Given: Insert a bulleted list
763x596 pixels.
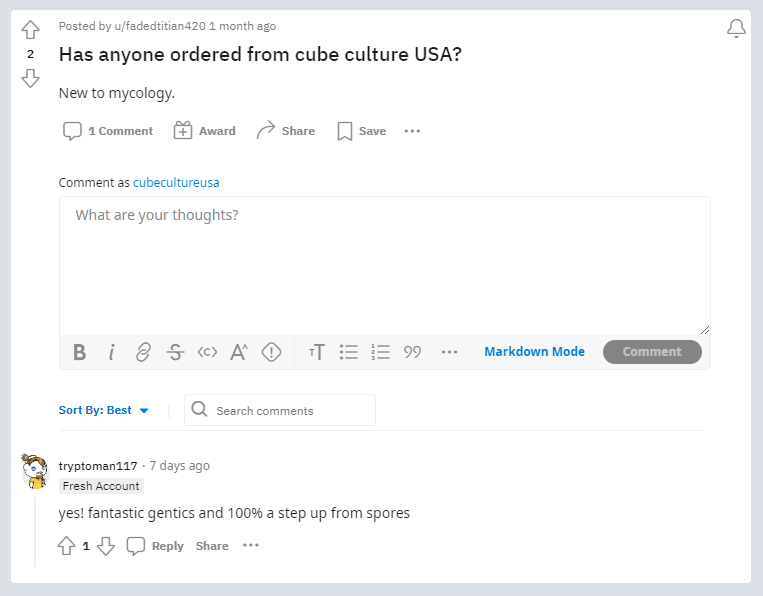Looking at the screenshot, I should point(349,352).
